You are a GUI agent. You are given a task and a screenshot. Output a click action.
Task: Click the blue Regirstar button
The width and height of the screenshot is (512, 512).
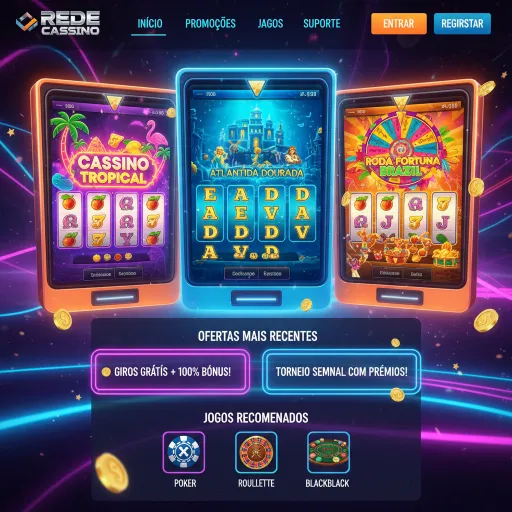(462, 24)
